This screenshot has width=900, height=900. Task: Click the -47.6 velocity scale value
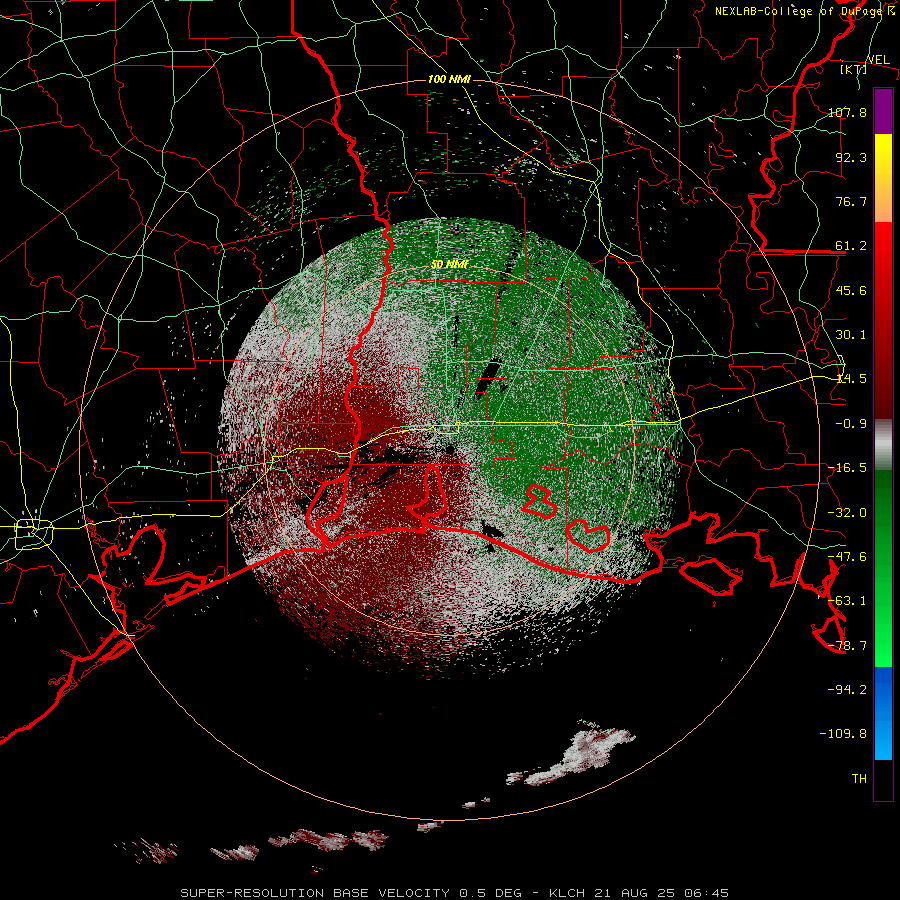(x=847, y=557)
